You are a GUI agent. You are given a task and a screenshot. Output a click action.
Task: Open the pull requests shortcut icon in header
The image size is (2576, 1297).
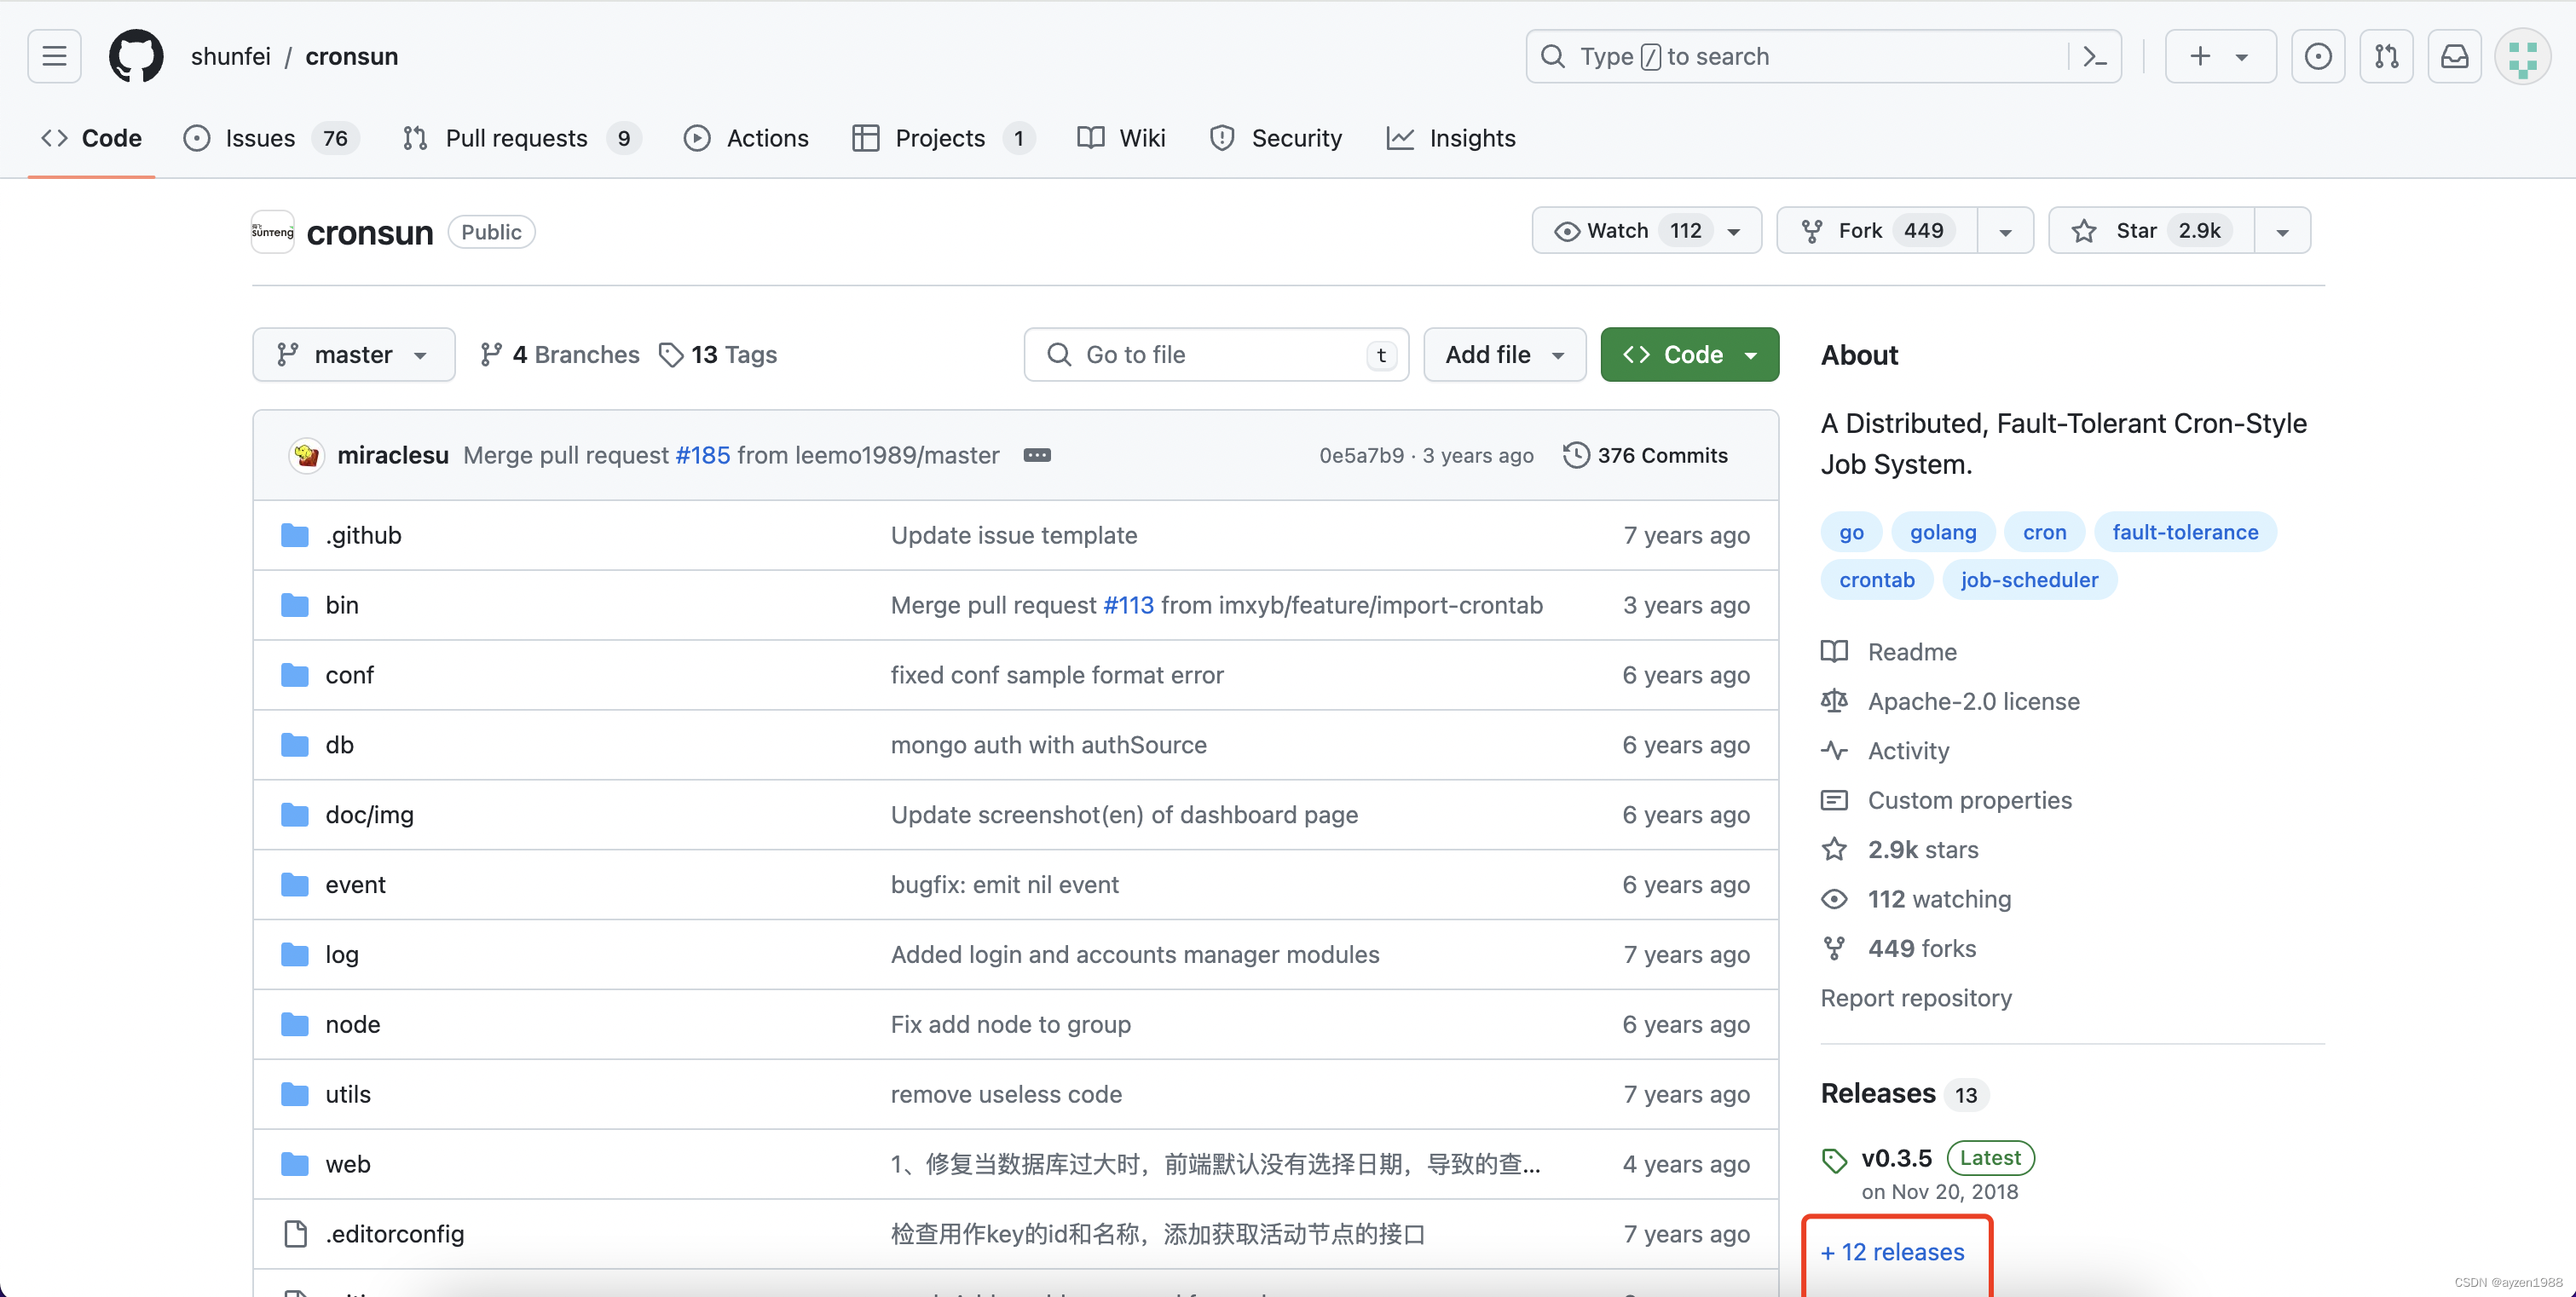click(2386, 56)
